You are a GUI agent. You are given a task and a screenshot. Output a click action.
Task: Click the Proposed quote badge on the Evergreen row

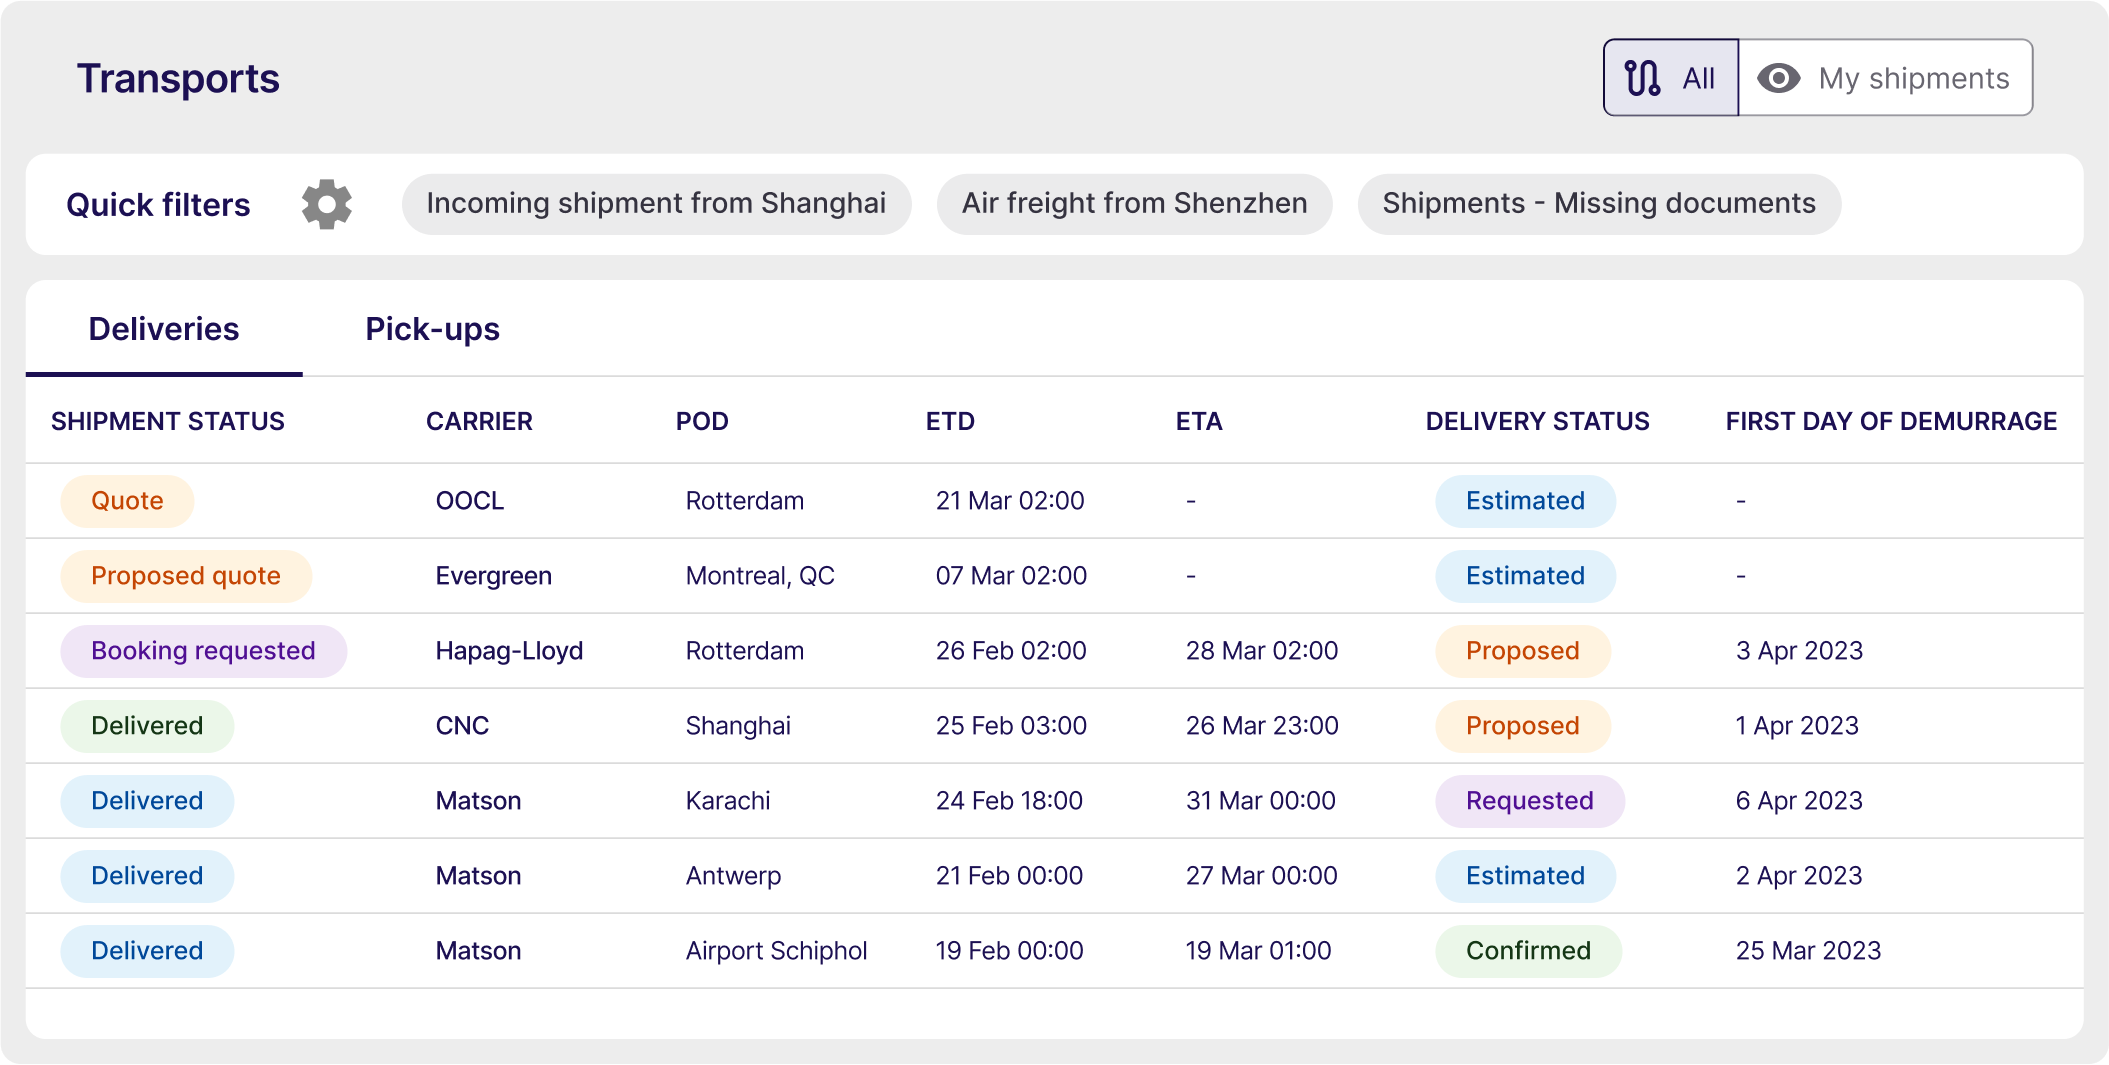pos(185,575)
